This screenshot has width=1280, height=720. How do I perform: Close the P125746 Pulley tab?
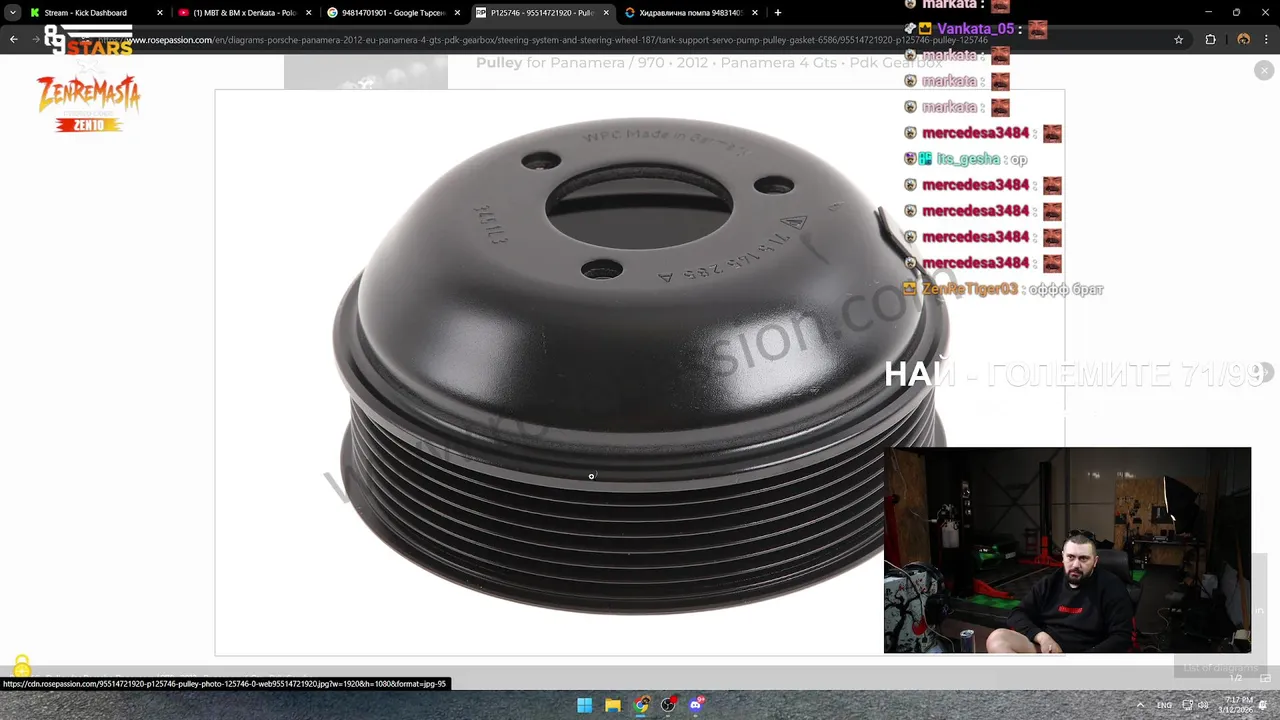(x=606, y=13)
